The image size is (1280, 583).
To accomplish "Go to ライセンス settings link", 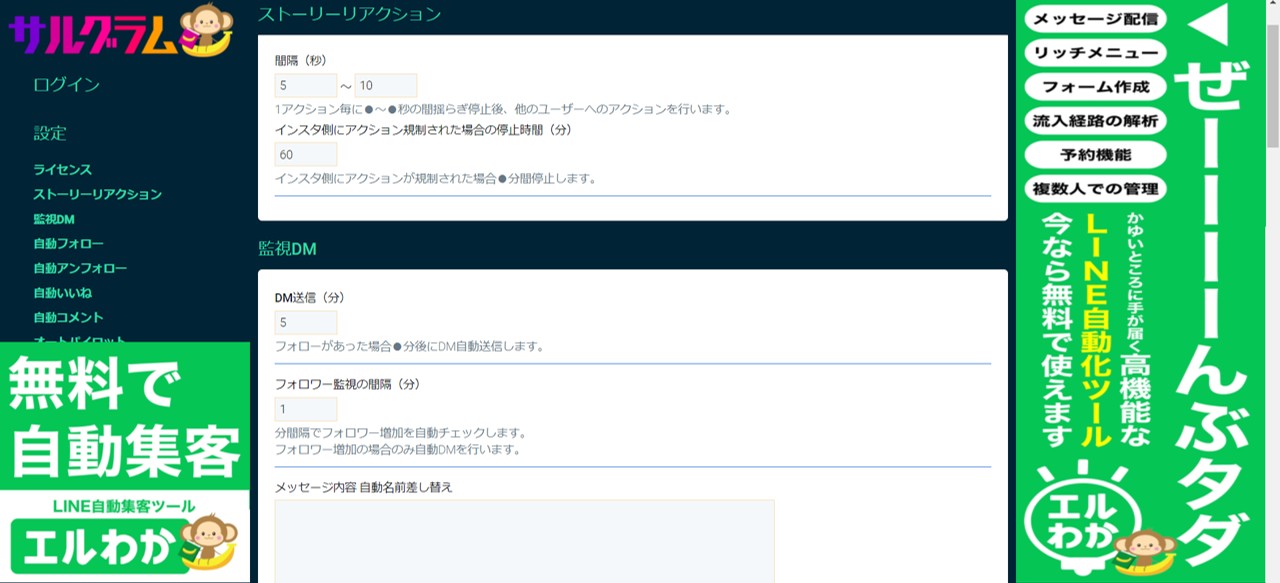I will click(x=62, y=170).
